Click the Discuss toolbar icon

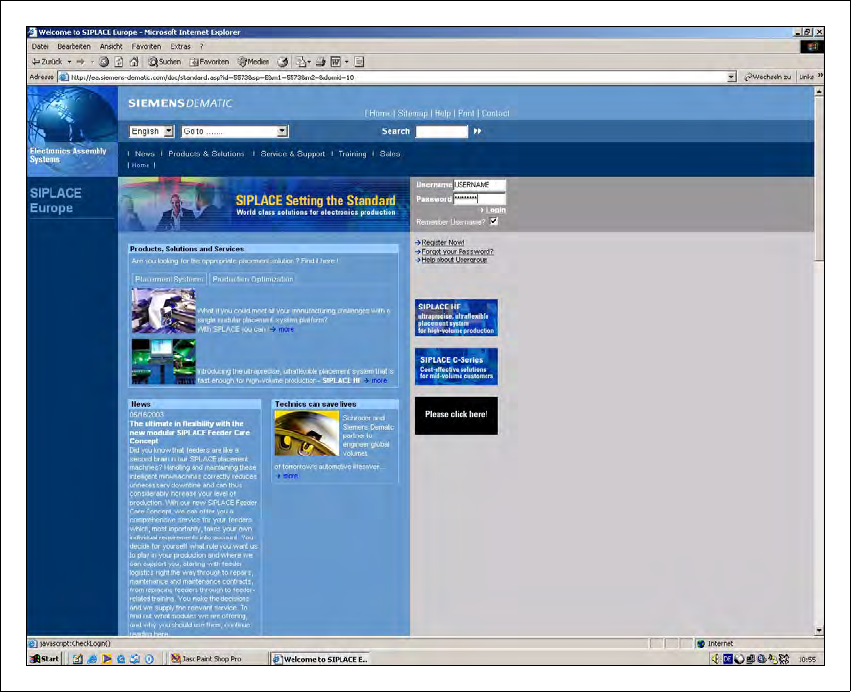(x=359, y=62)
